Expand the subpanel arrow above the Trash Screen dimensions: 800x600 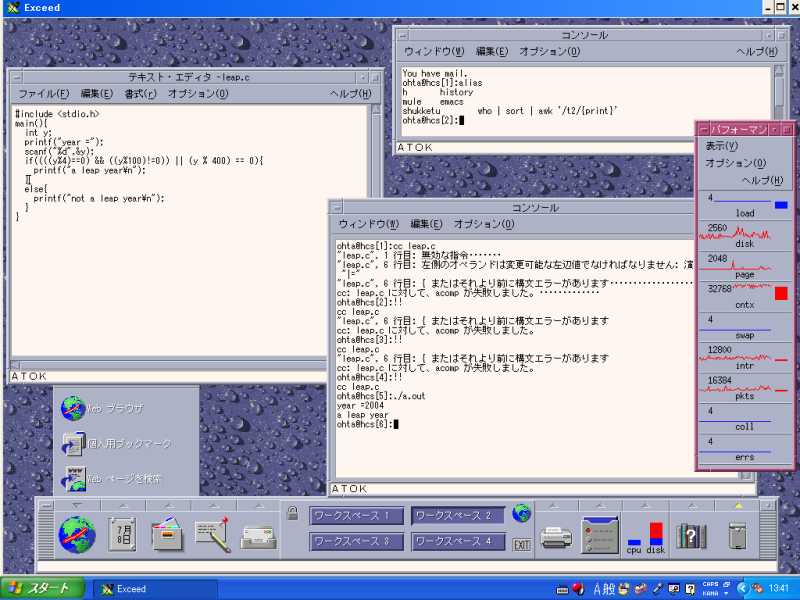pyautogui.click(x=737, y=506)
